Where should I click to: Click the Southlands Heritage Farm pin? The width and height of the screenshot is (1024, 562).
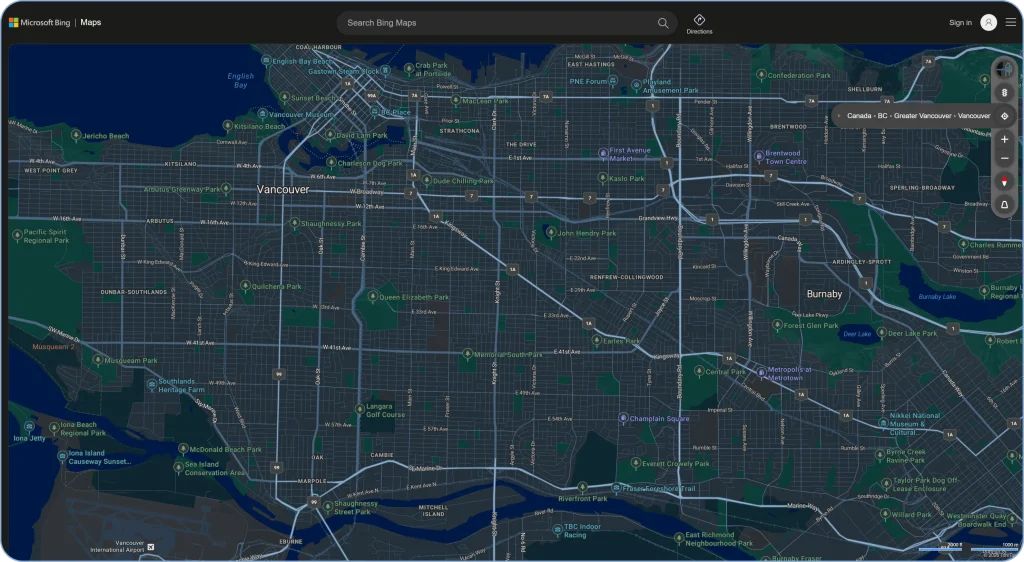click(152, 384)
